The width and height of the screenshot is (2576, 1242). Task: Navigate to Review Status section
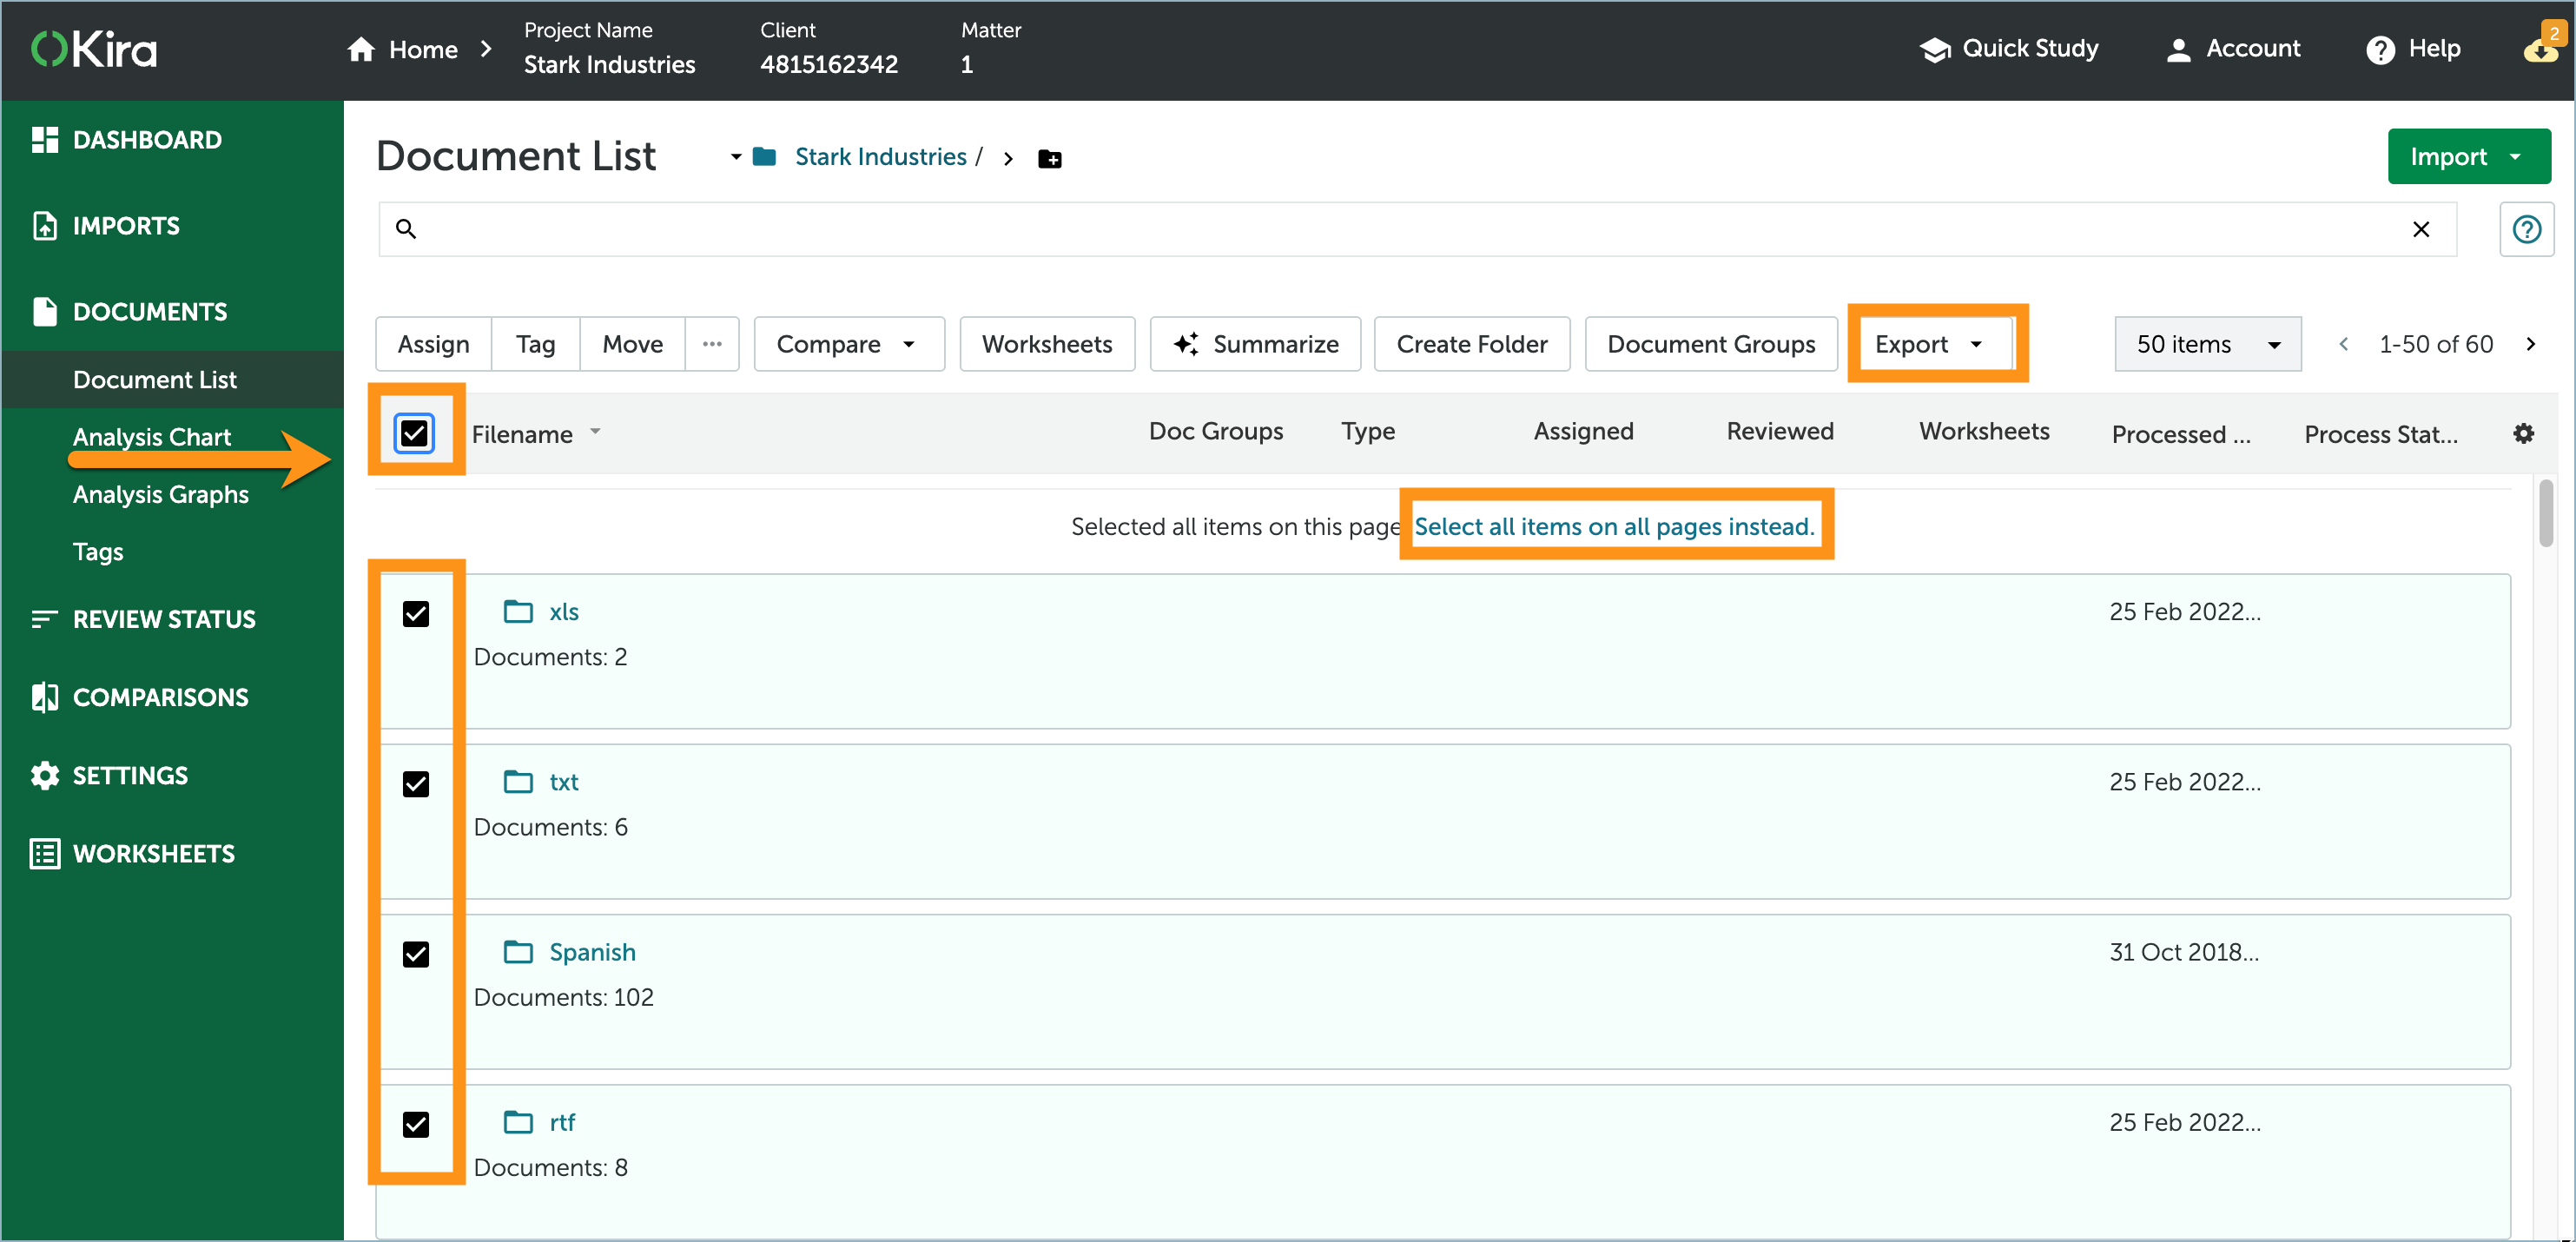coord(164,619)
